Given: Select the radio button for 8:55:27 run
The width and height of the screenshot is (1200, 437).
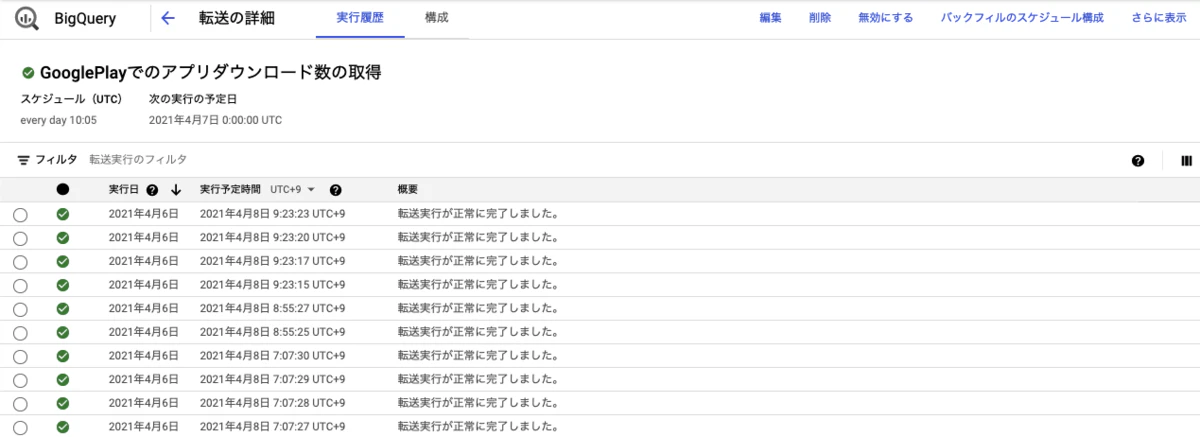Looking at the screenshot, I should point(21,309).
